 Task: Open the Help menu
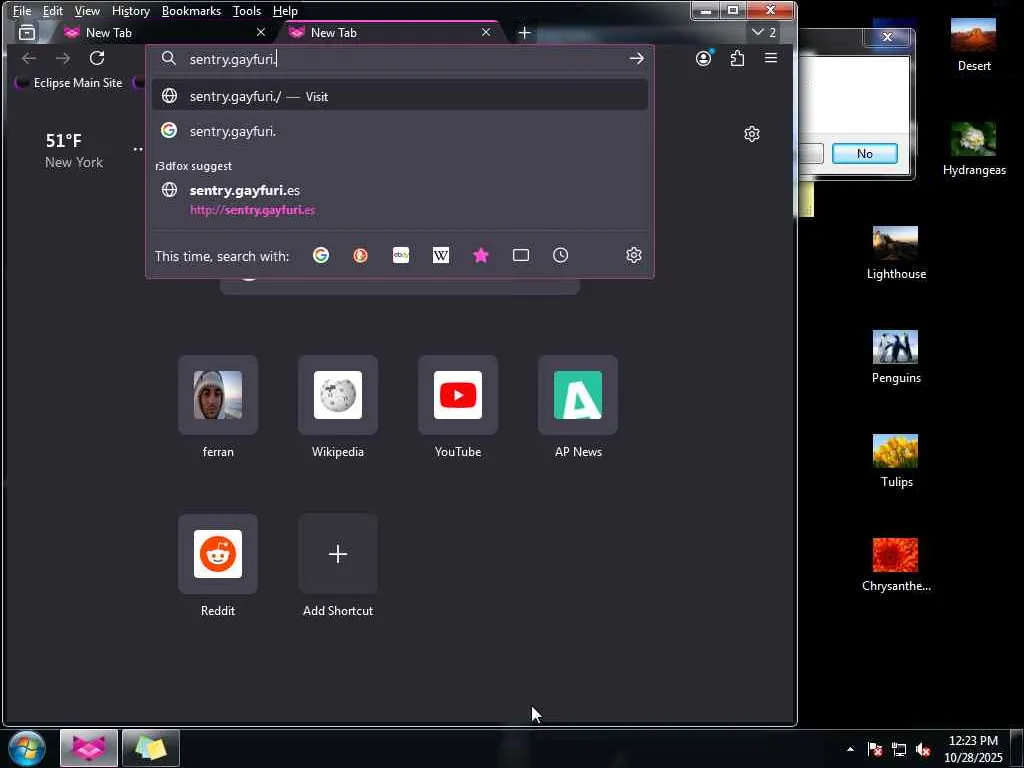coord(285,10)
